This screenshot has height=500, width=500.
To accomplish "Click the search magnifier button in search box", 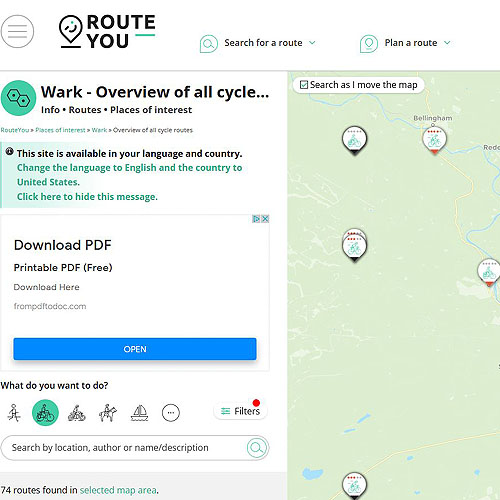I will [257, 448].
